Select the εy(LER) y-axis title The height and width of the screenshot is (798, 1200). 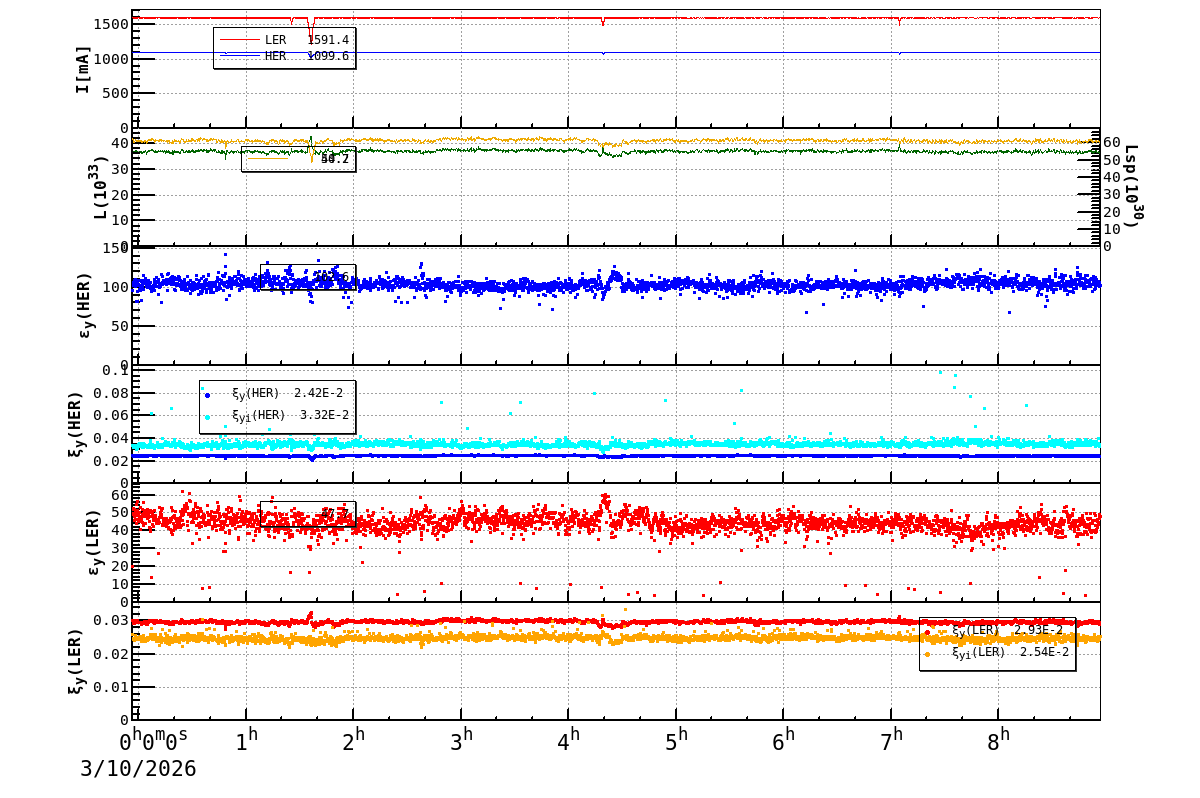96,542
